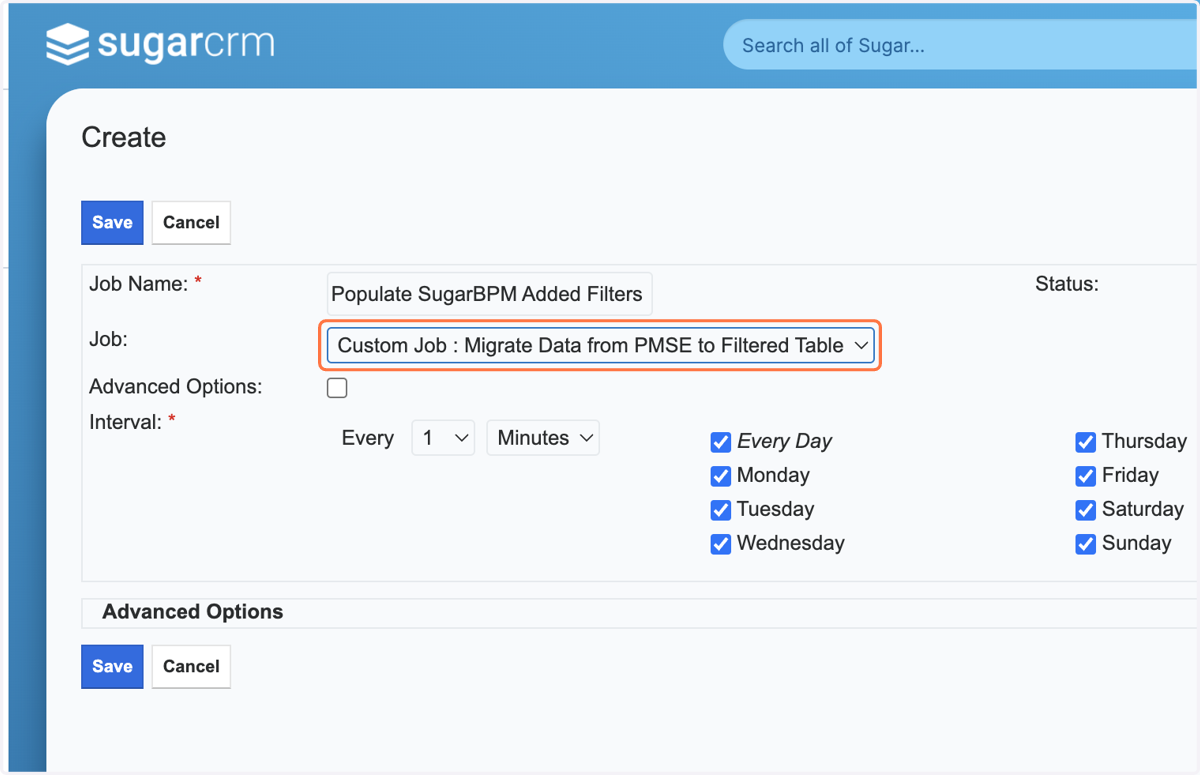Edit the Job Name input field
The width and height of the screenshot is (1200, 775).
[x=489, y=294]
